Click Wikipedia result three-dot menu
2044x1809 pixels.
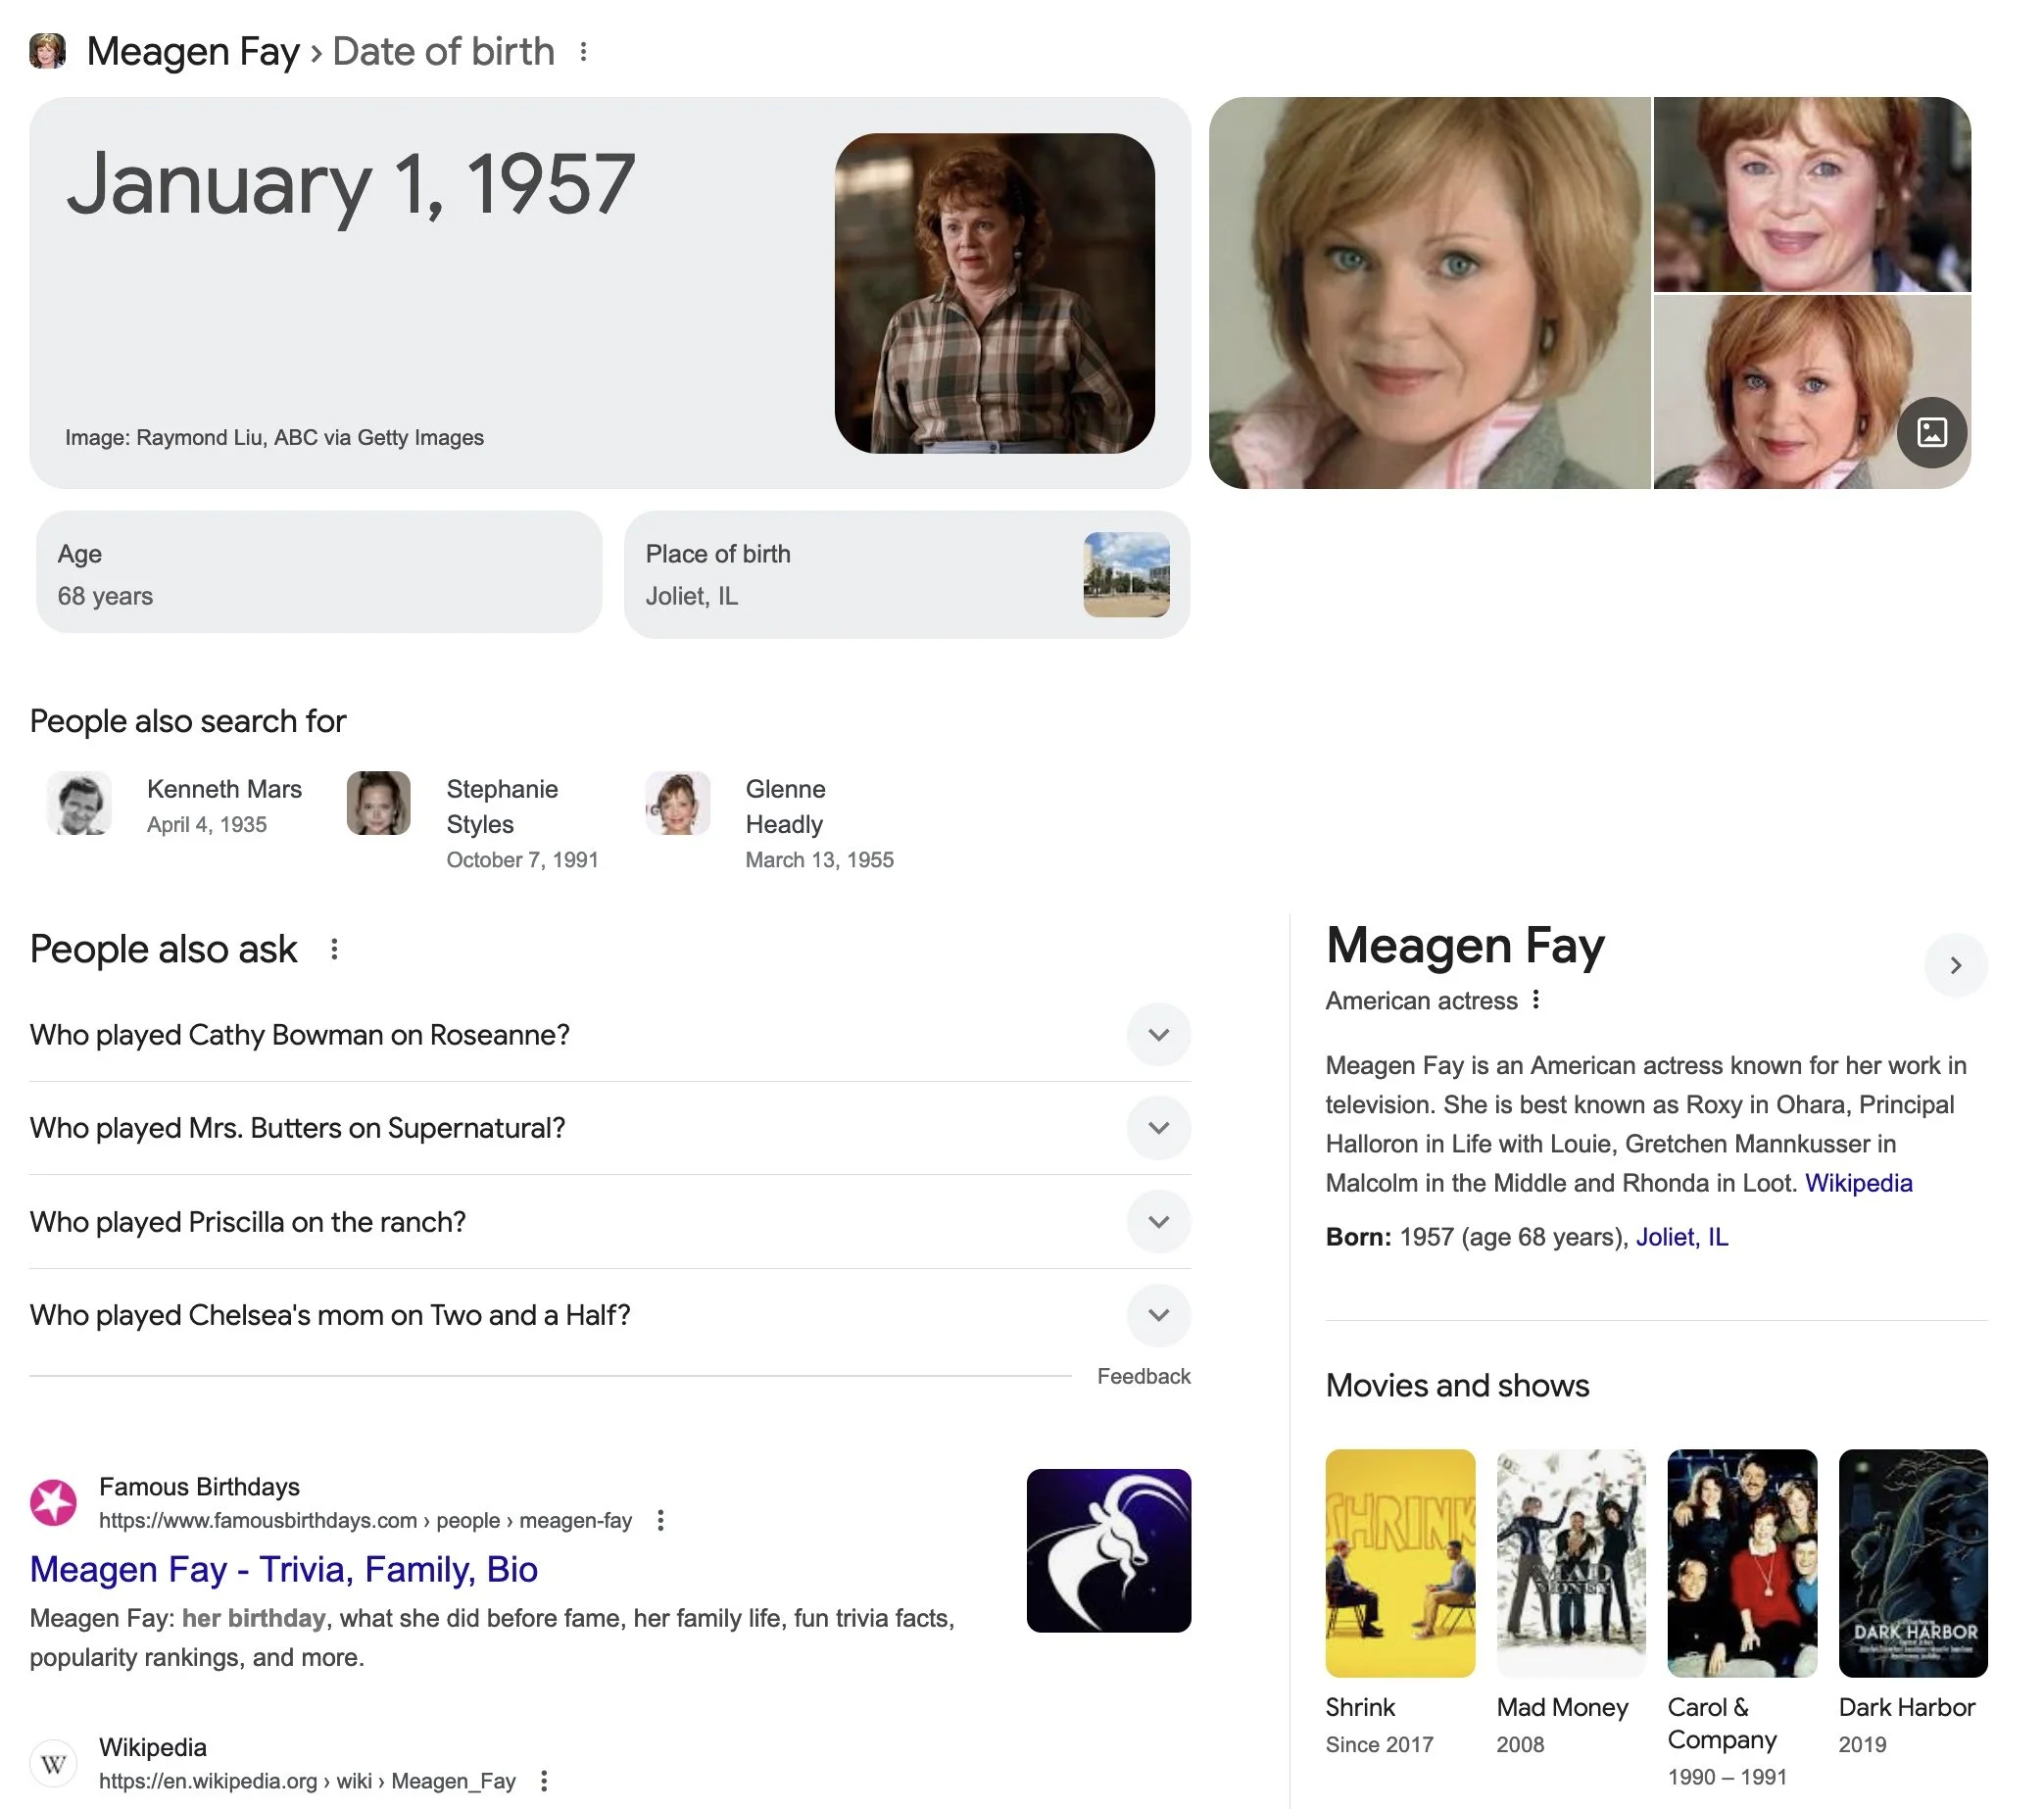(544, 1780)
